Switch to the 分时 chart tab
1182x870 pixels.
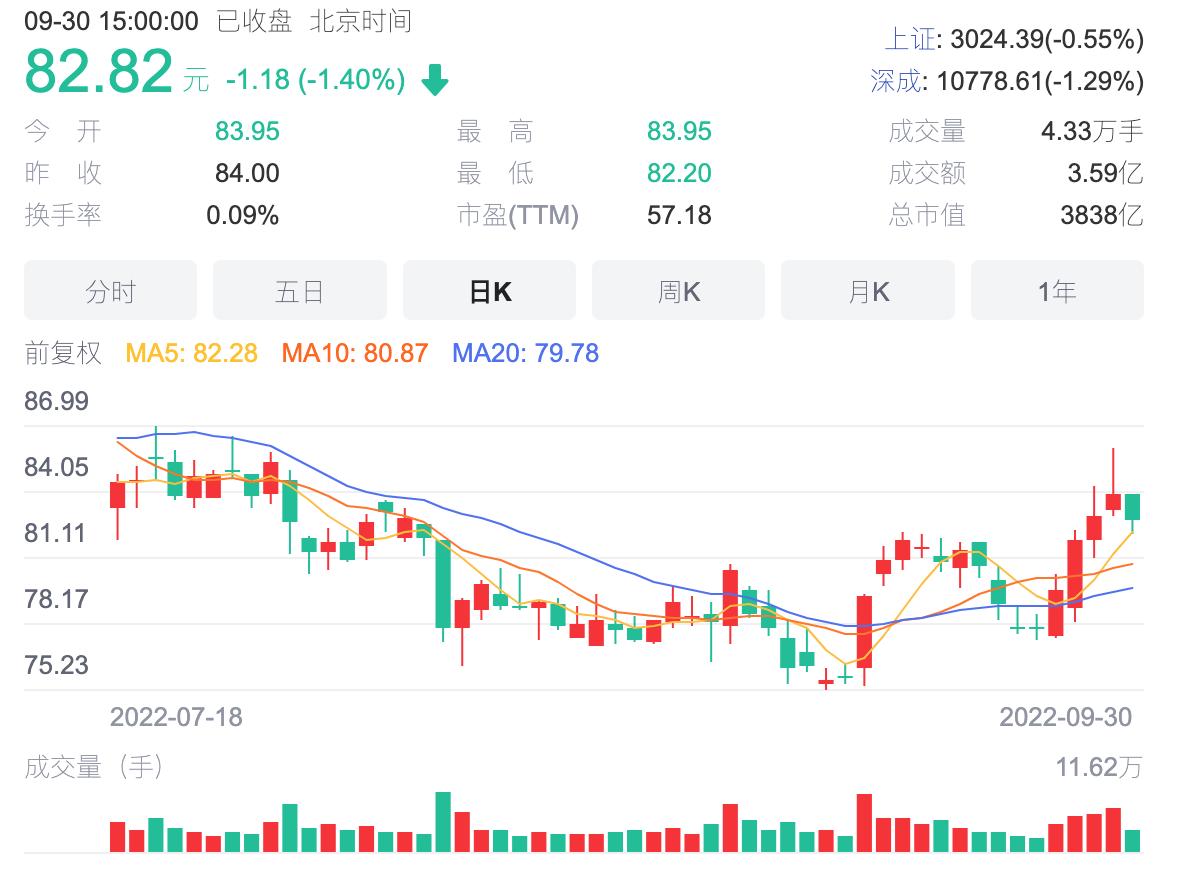(x=110, y=290)
